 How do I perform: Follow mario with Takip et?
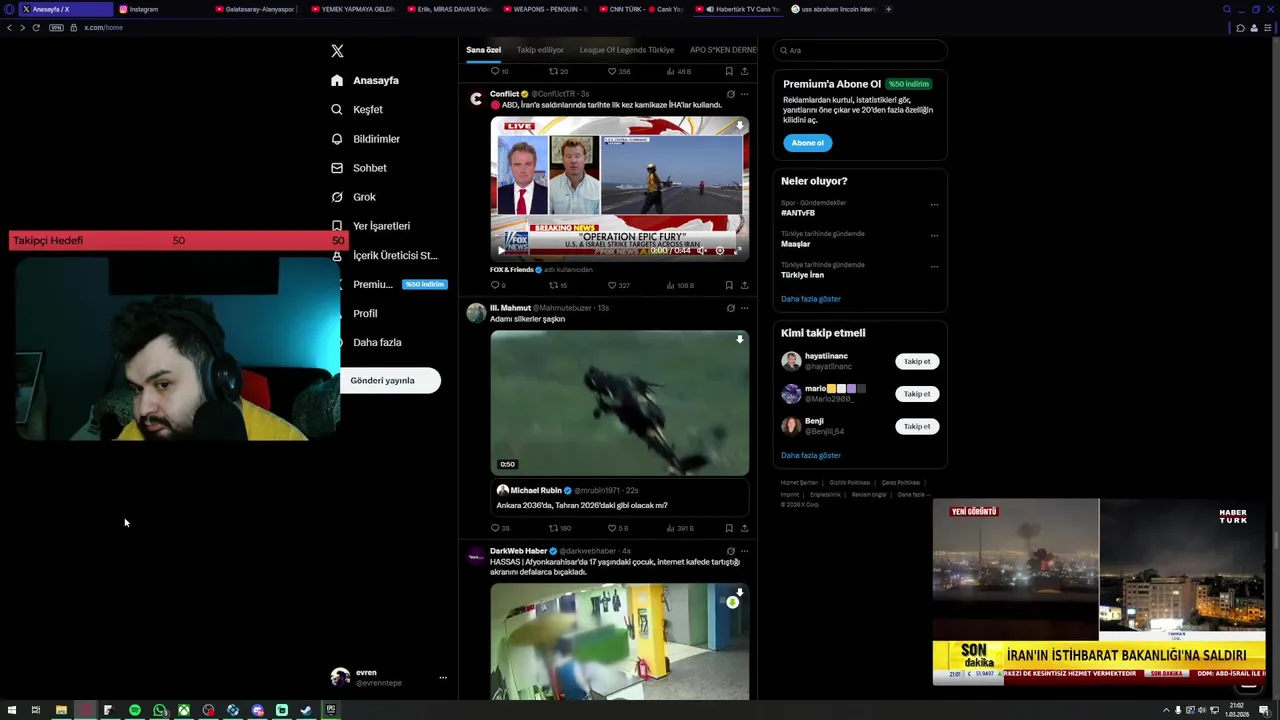[917, 394]
